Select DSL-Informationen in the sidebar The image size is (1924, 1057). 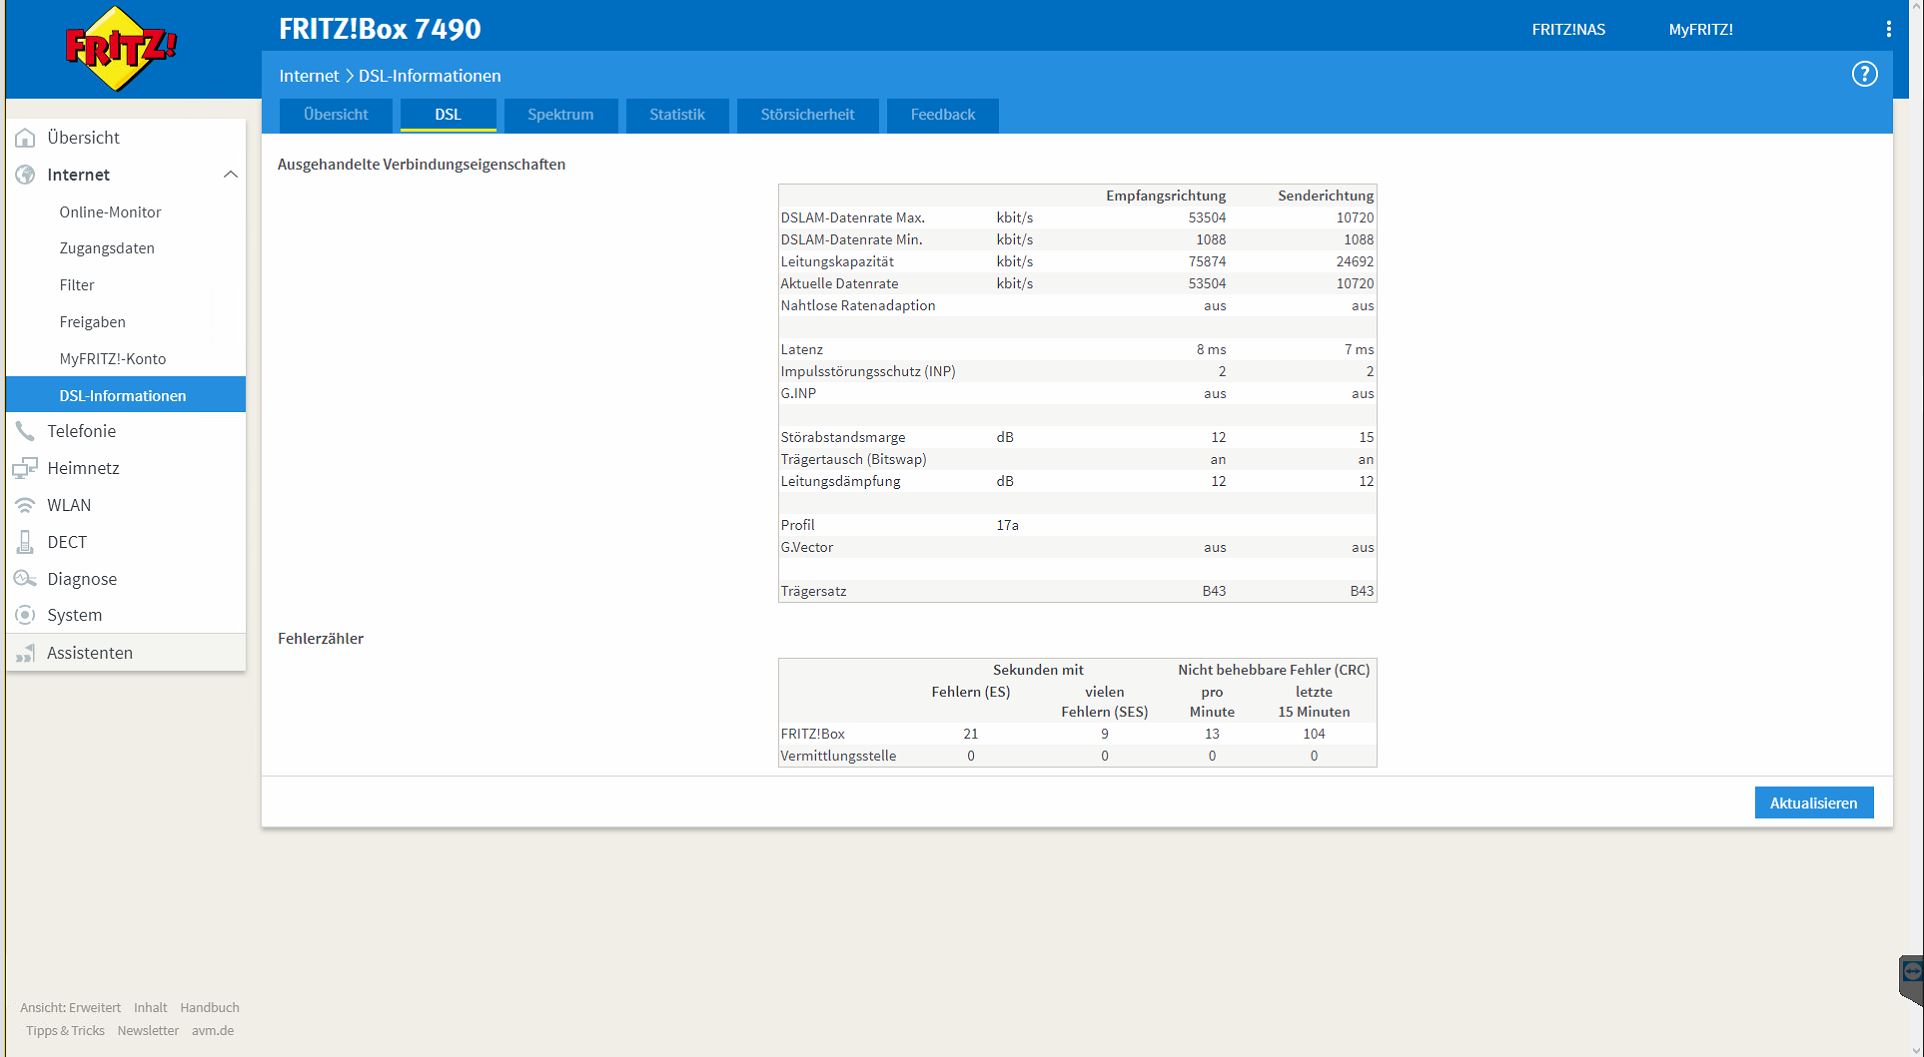(126, 395)
